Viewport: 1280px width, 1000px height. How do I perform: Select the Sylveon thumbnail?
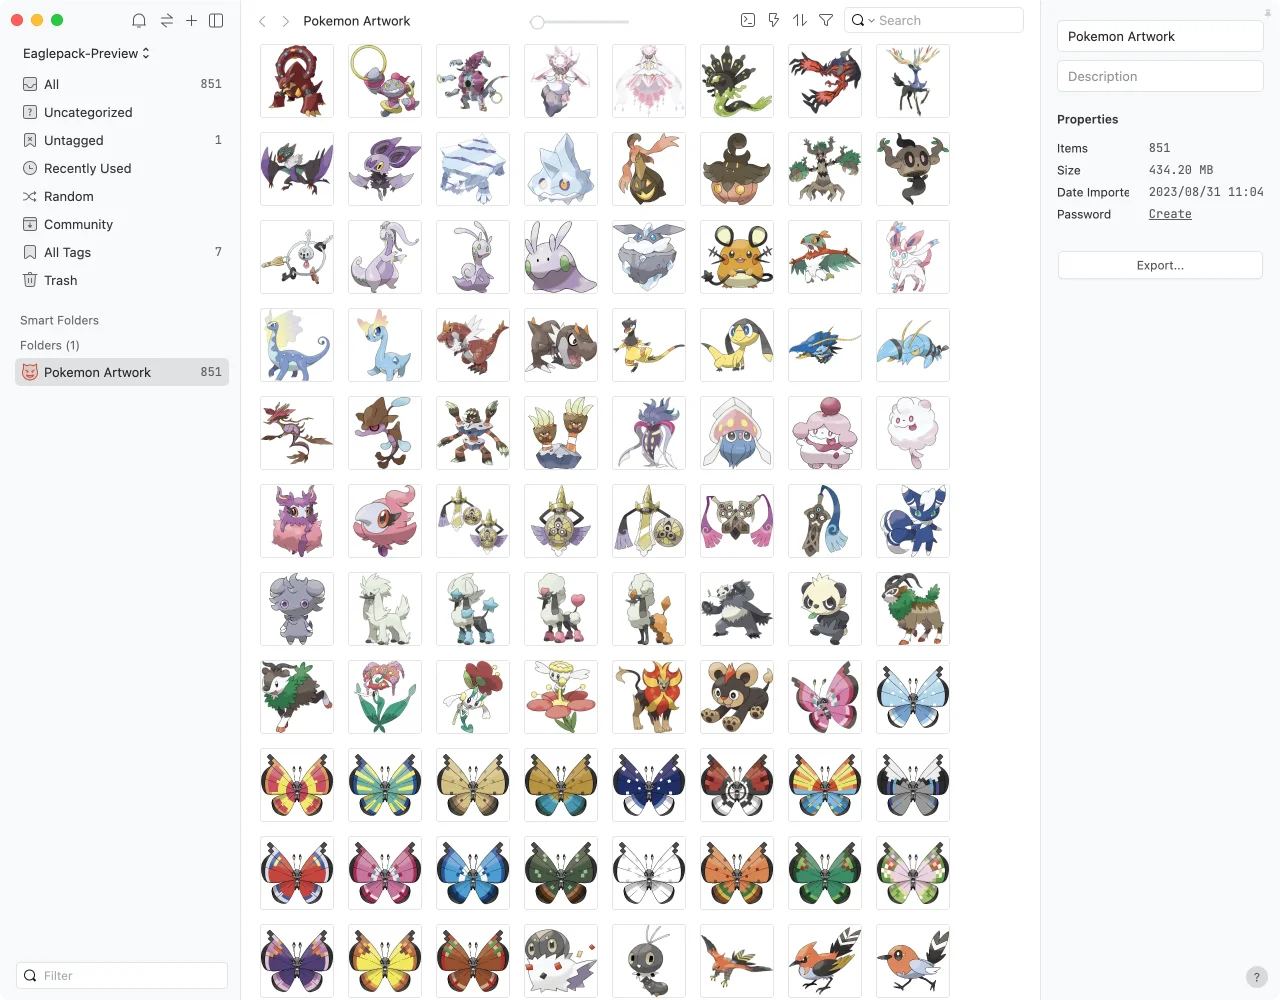click(x=913, y=257)
